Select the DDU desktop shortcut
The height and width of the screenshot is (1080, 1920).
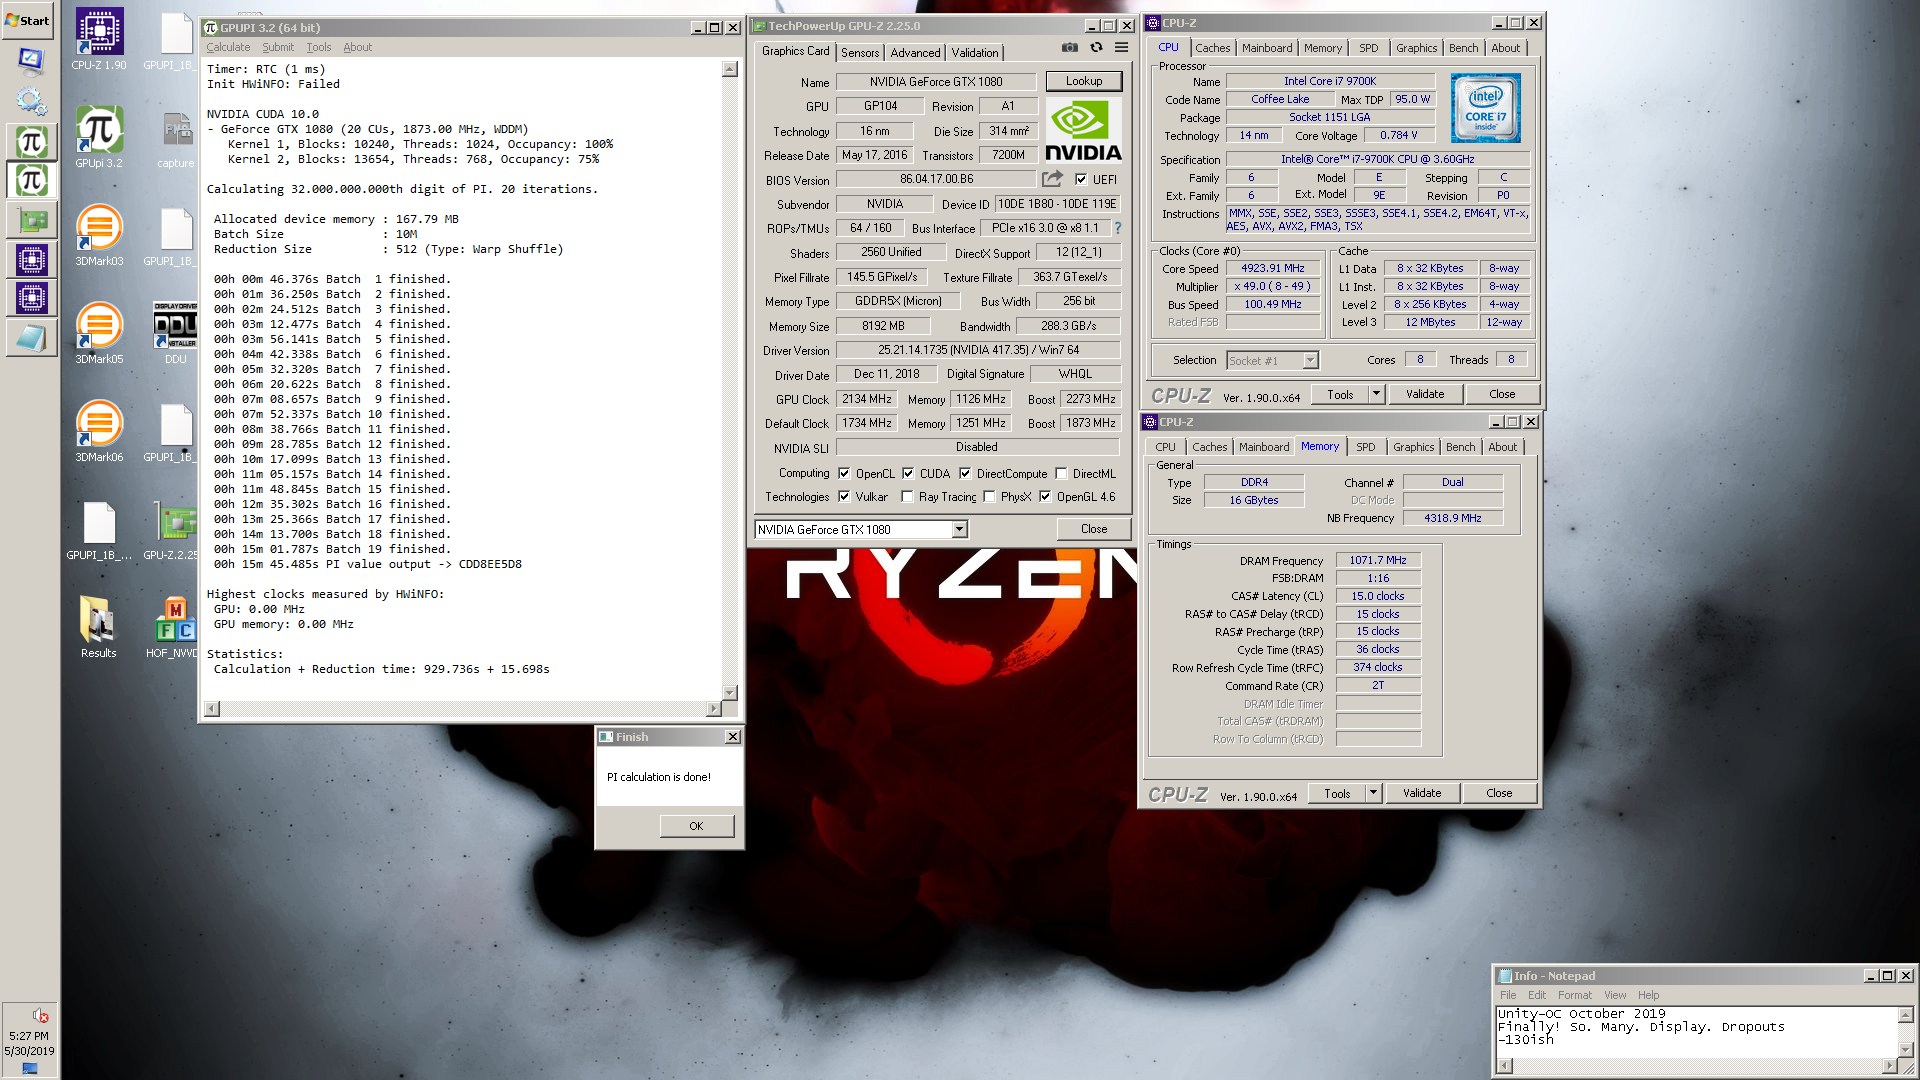pyautogui.click(x=176, y=333)
